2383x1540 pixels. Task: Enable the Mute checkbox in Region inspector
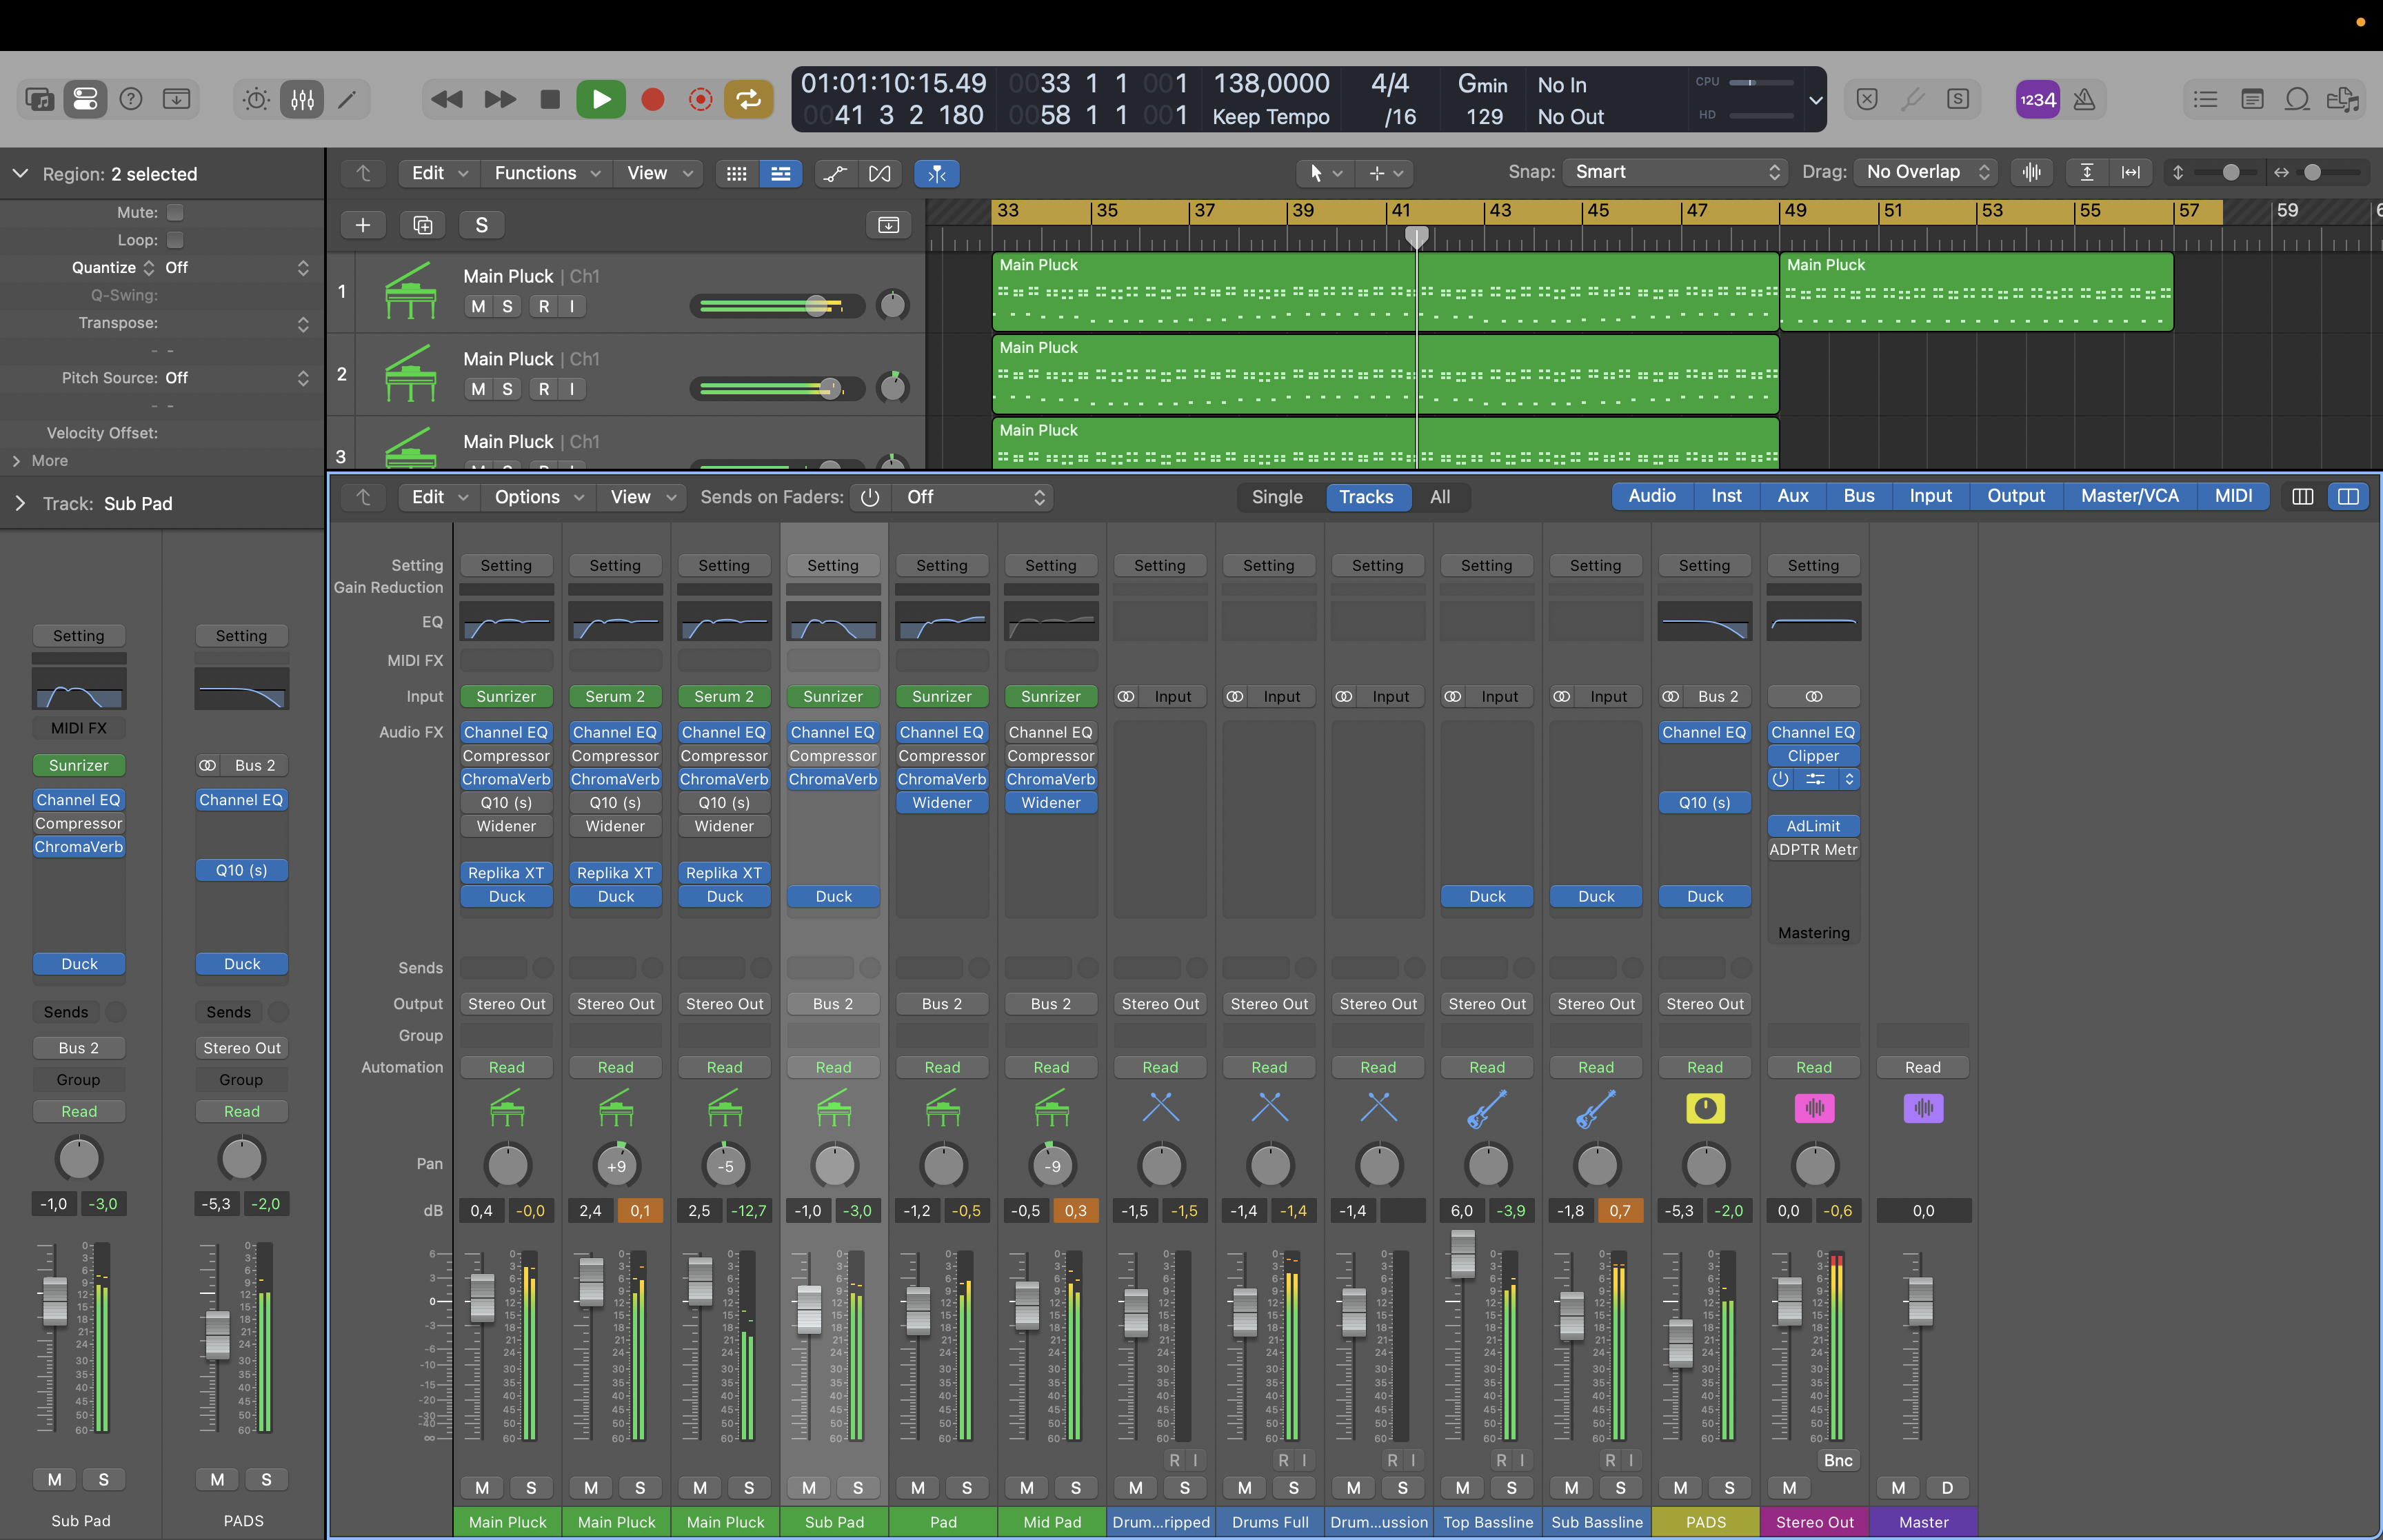(x=175, y=212)
